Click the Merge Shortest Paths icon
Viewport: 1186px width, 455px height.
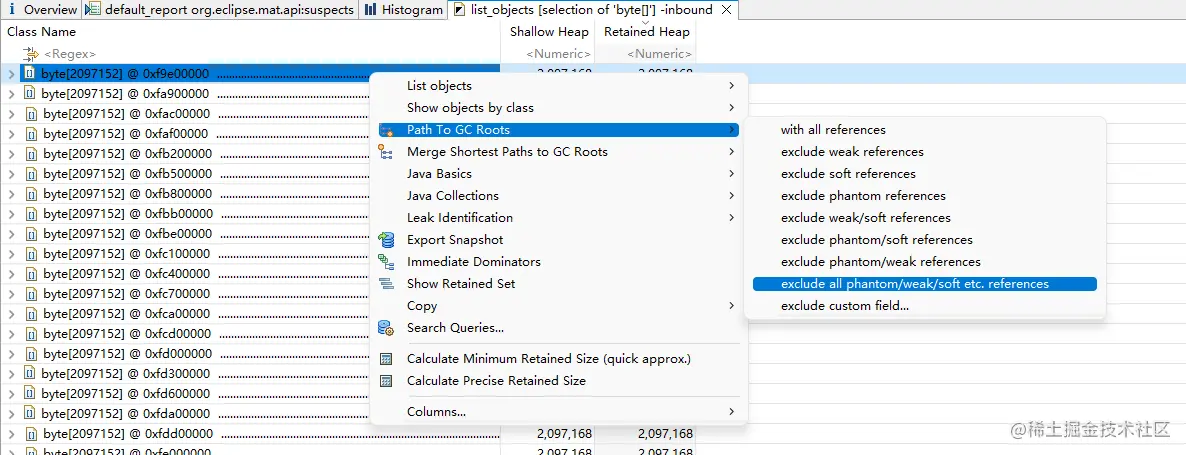pyautogui.click(x=386, y=152)
